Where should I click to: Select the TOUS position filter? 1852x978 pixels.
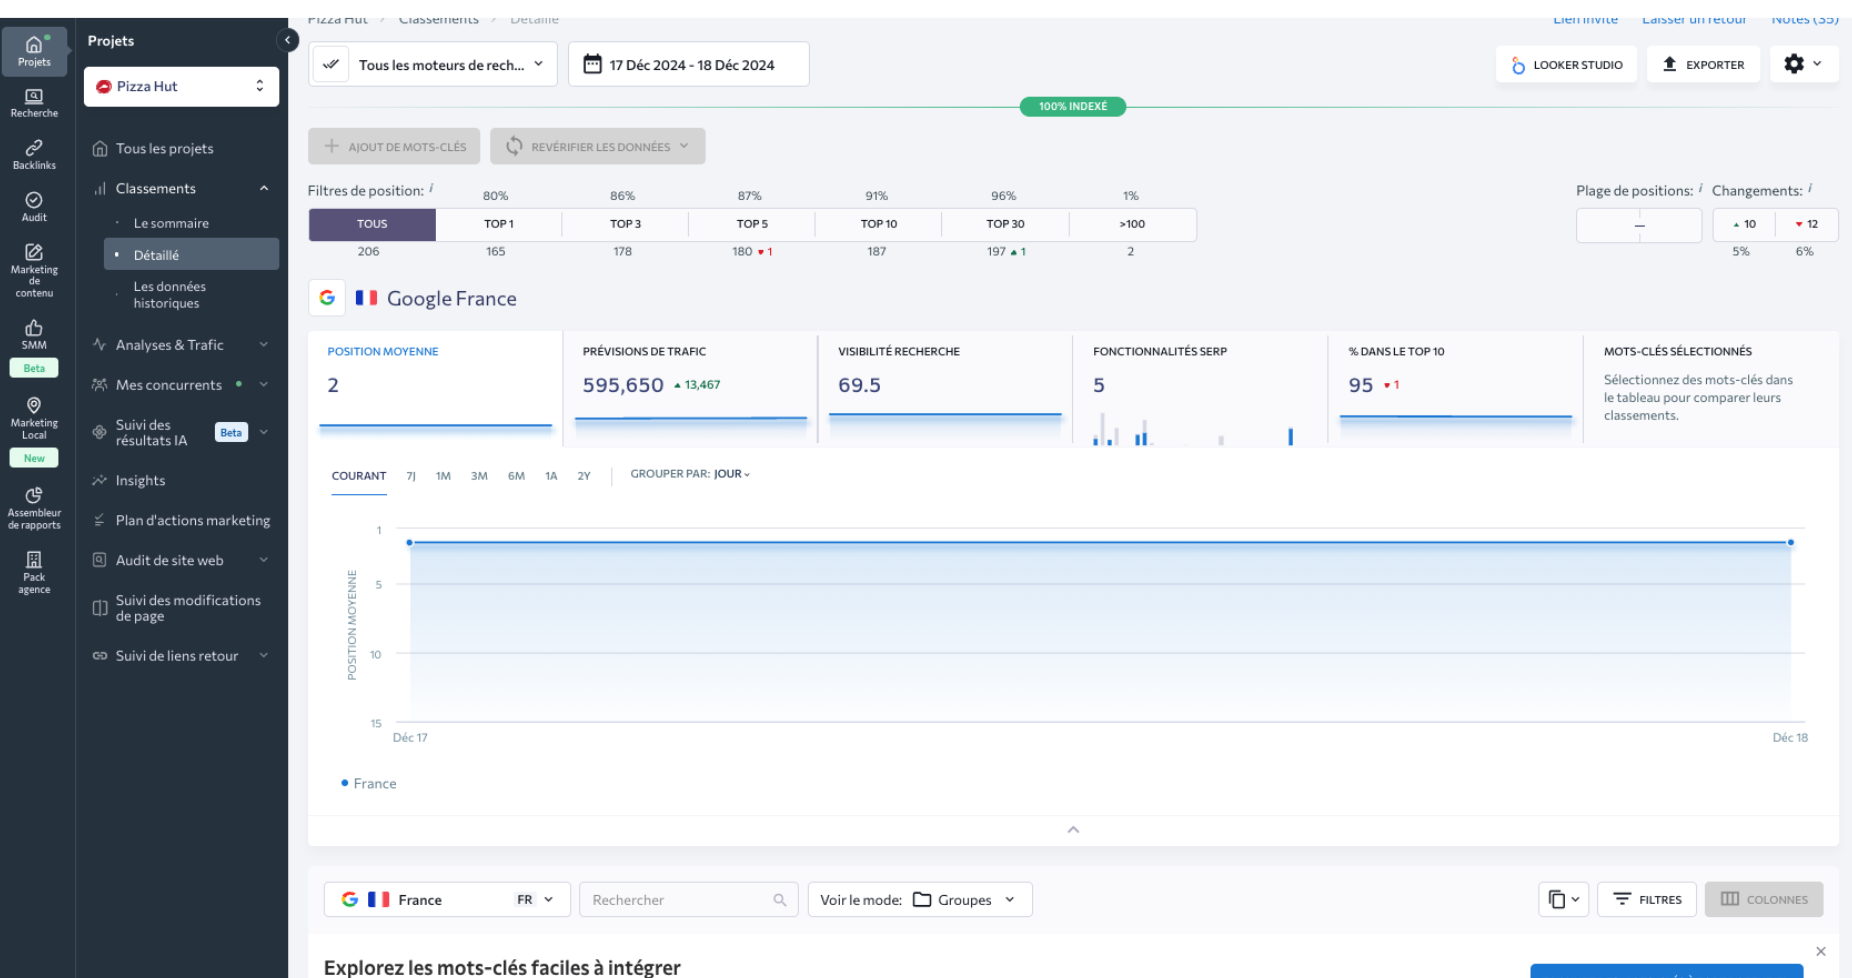click(372, 224)
